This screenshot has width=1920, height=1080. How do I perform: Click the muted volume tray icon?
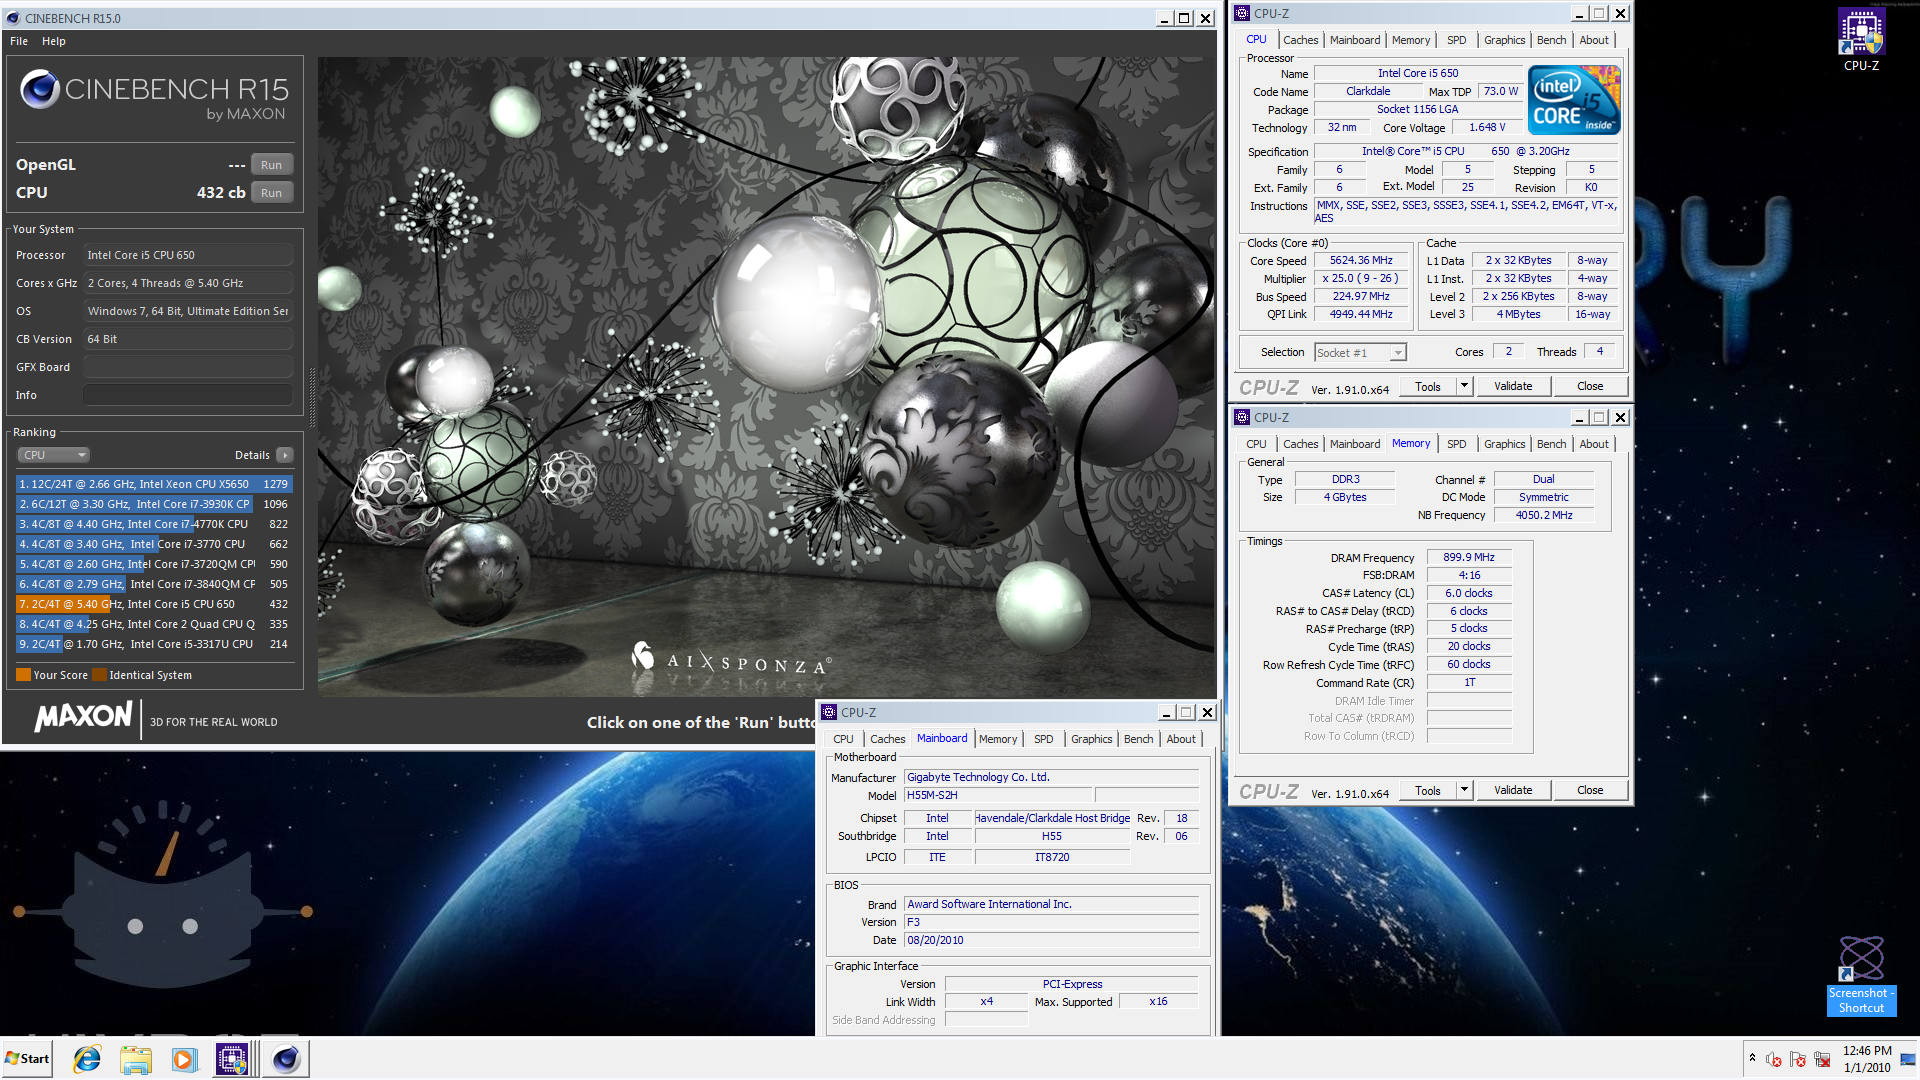click(x=1774, y=1059)
